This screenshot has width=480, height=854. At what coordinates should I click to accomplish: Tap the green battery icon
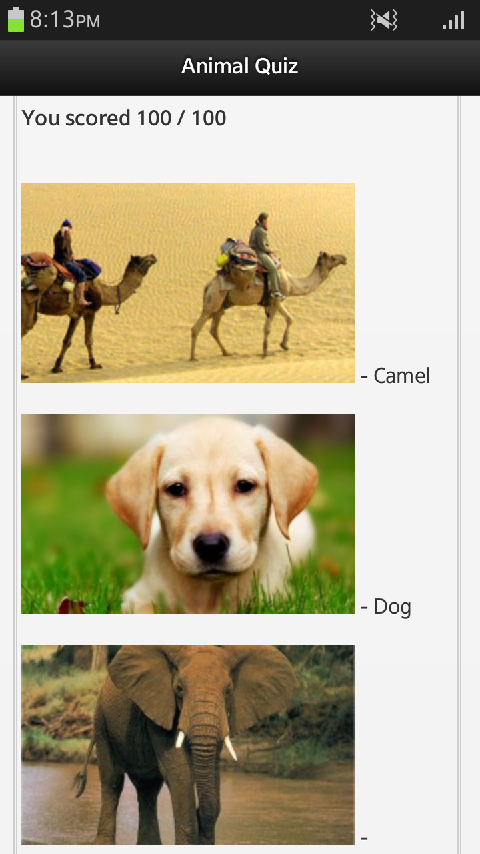(16, 20)
